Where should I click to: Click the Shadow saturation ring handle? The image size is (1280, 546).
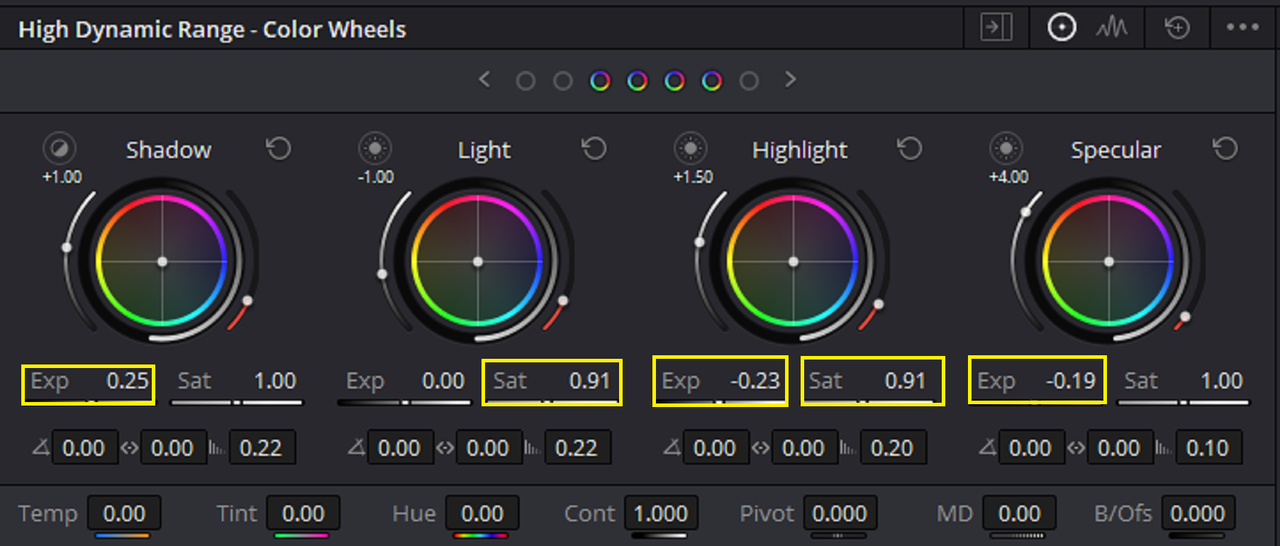(x=248, y=300)
